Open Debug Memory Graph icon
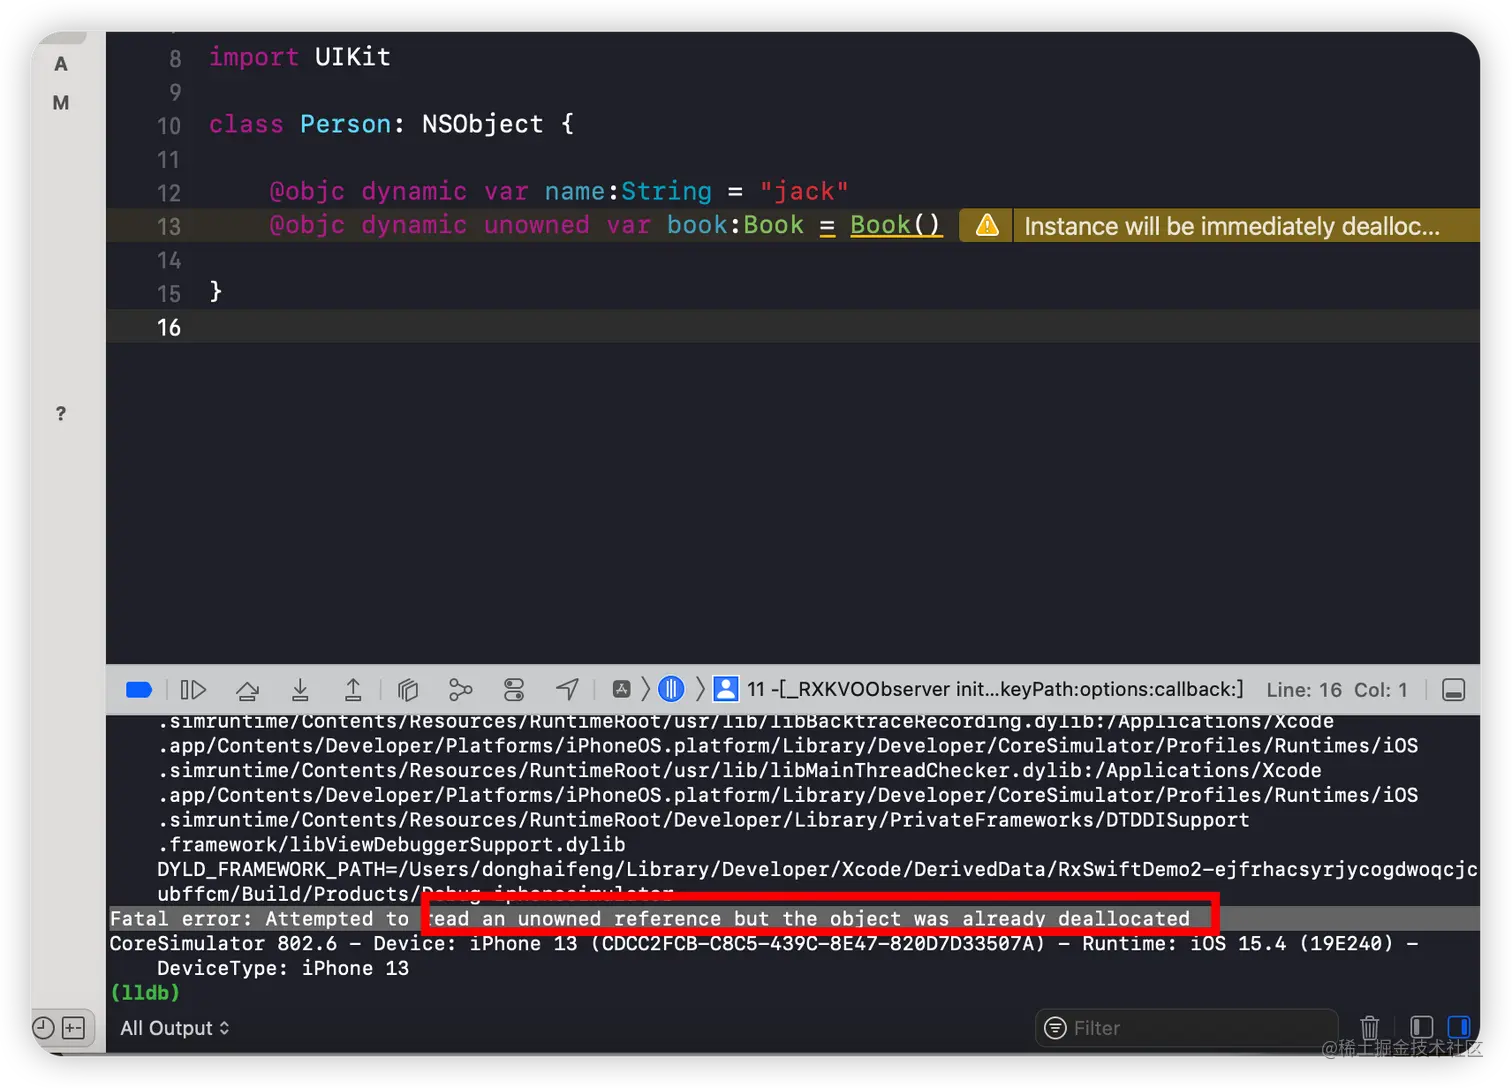1512x1088 pixels. coord(460,690)
